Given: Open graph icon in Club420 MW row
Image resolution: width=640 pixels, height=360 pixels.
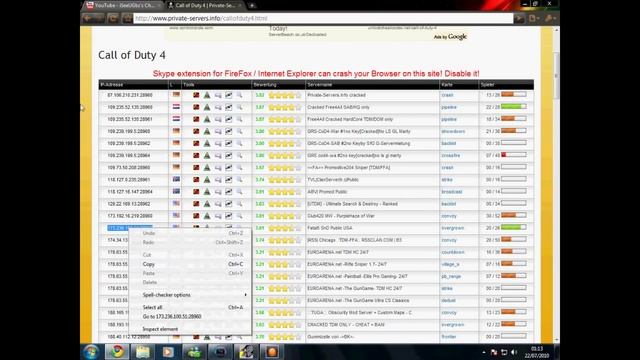Looking at the screenshot, I should click(229, 216).
